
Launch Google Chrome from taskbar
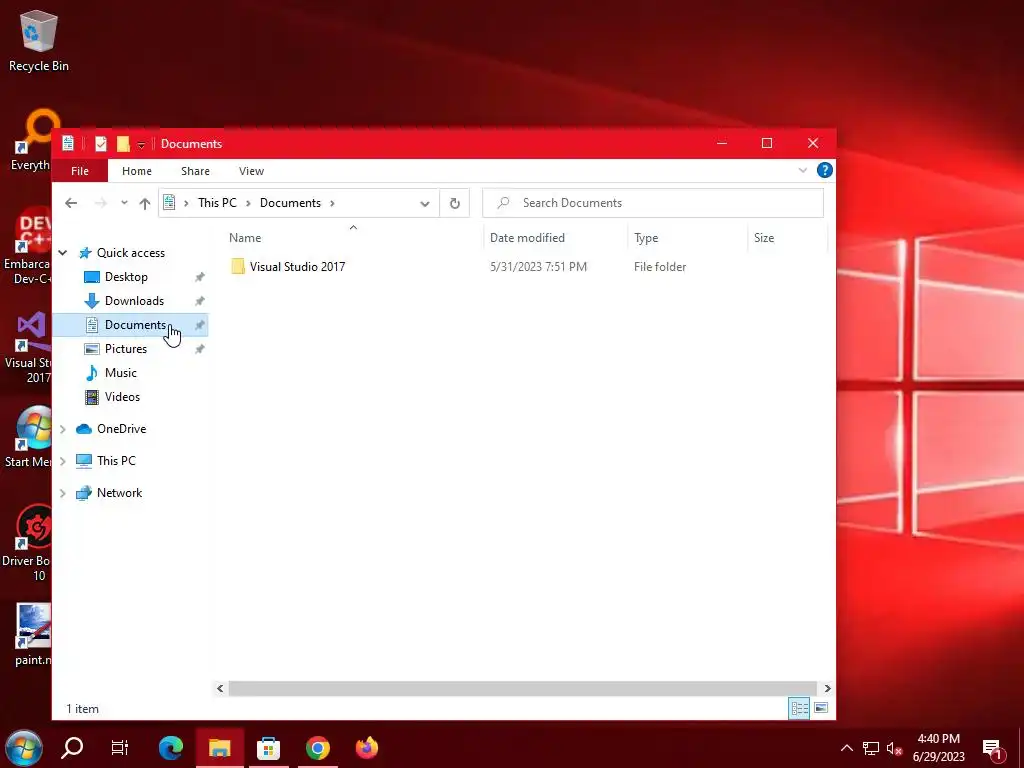click(318, 748)
